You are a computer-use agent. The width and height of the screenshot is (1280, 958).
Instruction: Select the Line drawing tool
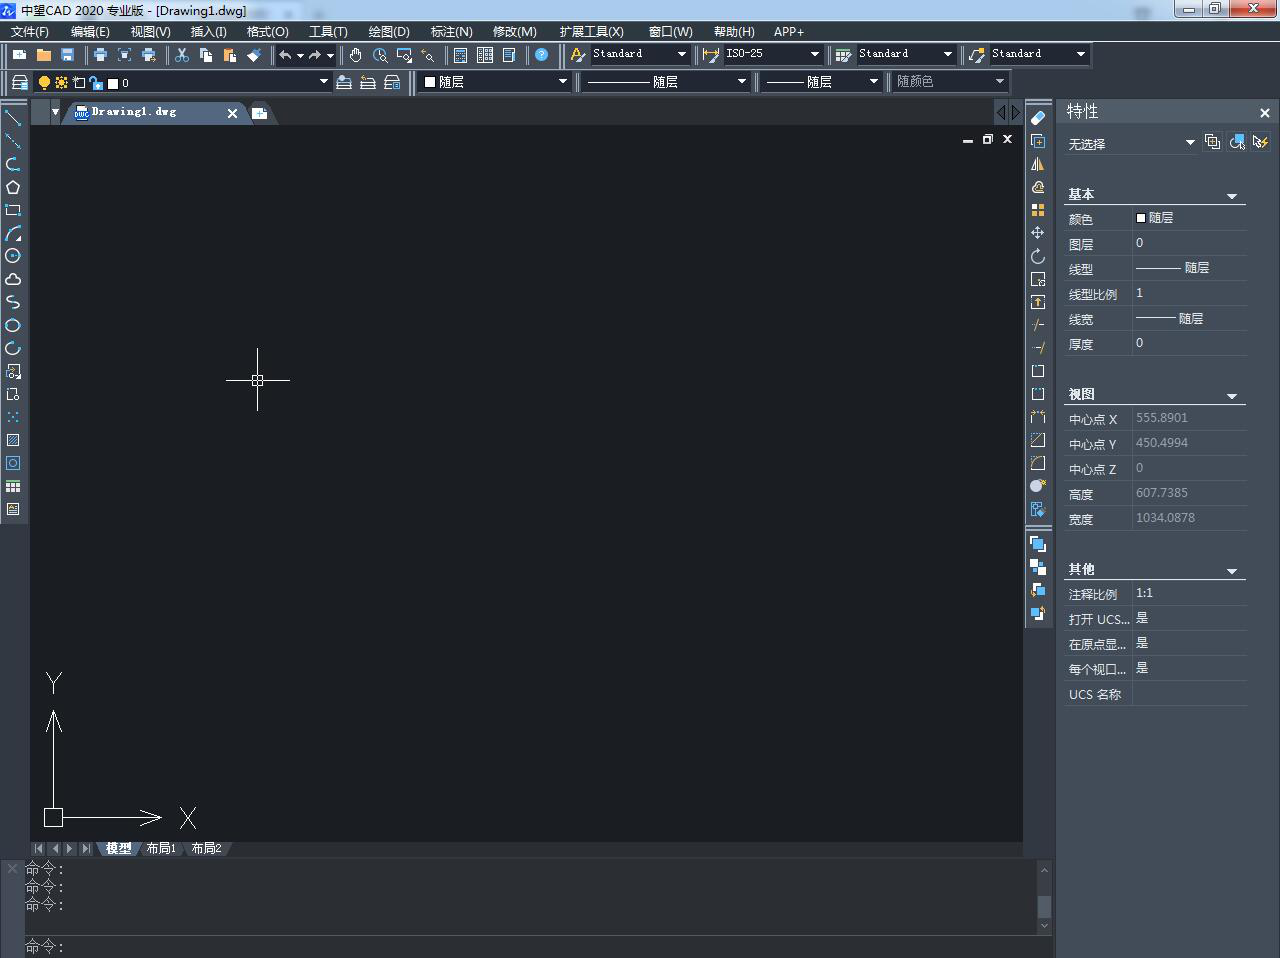click(x=13, y=118)
